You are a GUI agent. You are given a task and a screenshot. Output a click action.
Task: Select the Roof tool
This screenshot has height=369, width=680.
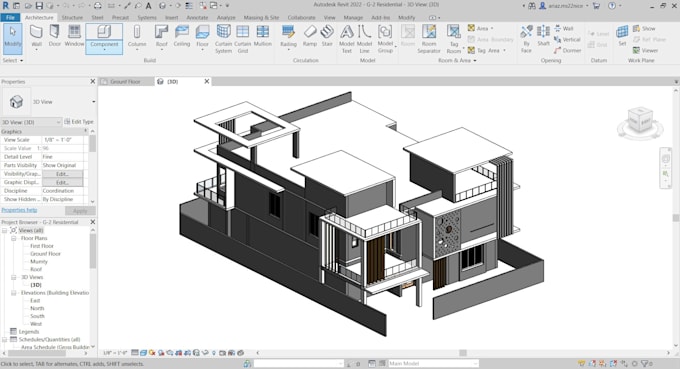[161, 37]
